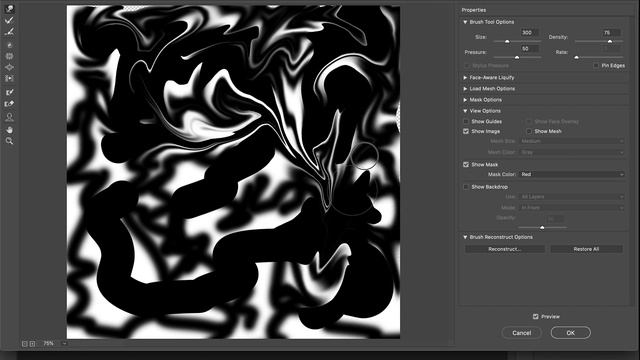Open the Mesh Color dropdown

tap(572, 152)
